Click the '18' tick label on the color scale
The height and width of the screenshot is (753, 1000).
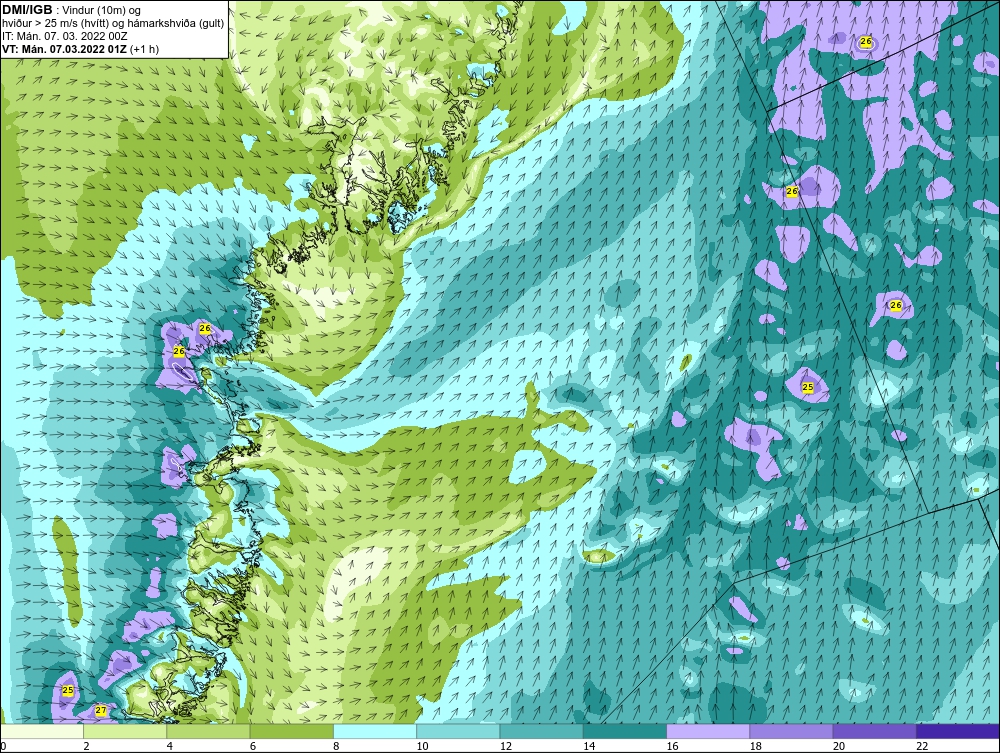tap(756, 747)
